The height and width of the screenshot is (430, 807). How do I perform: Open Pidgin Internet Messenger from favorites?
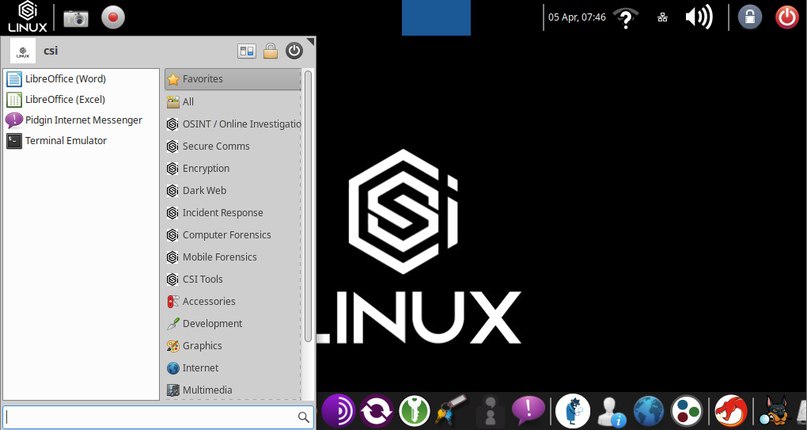[81, 120]
